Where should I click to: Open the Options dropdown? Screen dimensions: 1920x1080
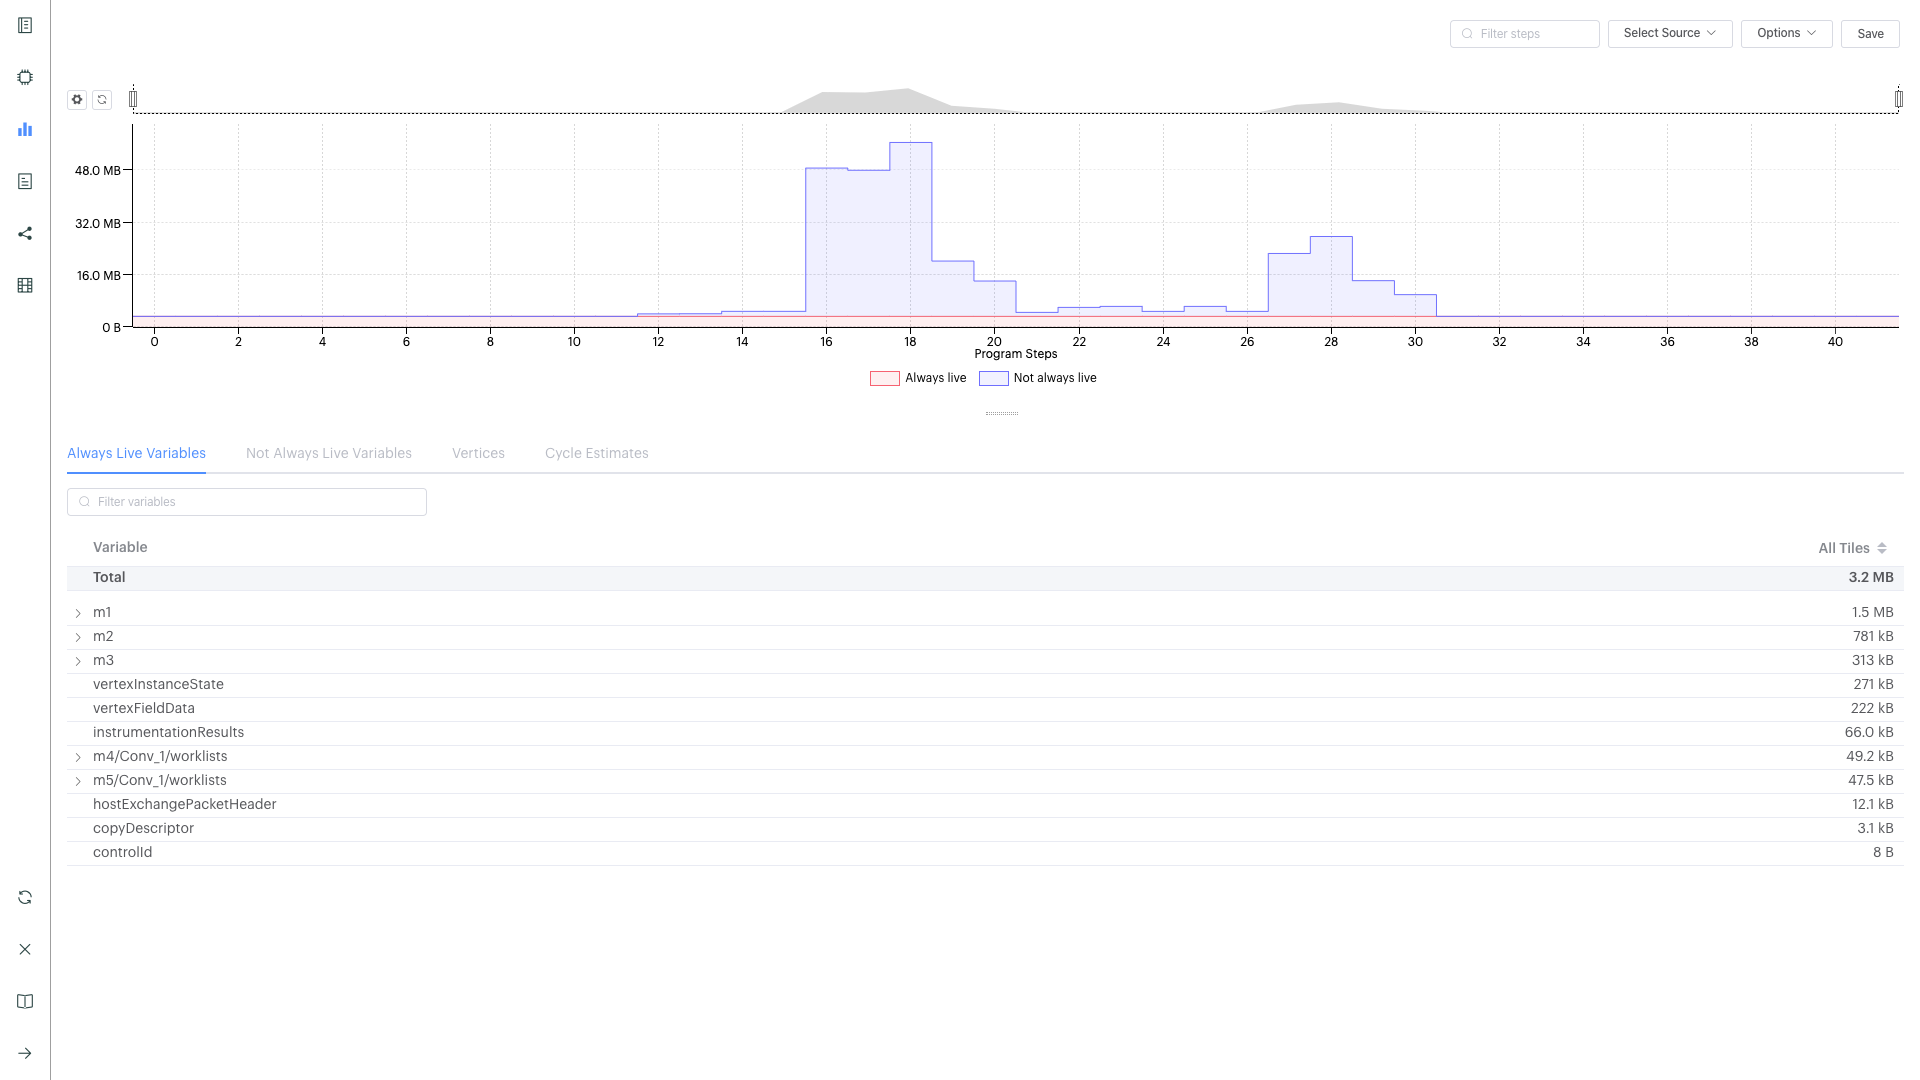(x=1785, y=33)
